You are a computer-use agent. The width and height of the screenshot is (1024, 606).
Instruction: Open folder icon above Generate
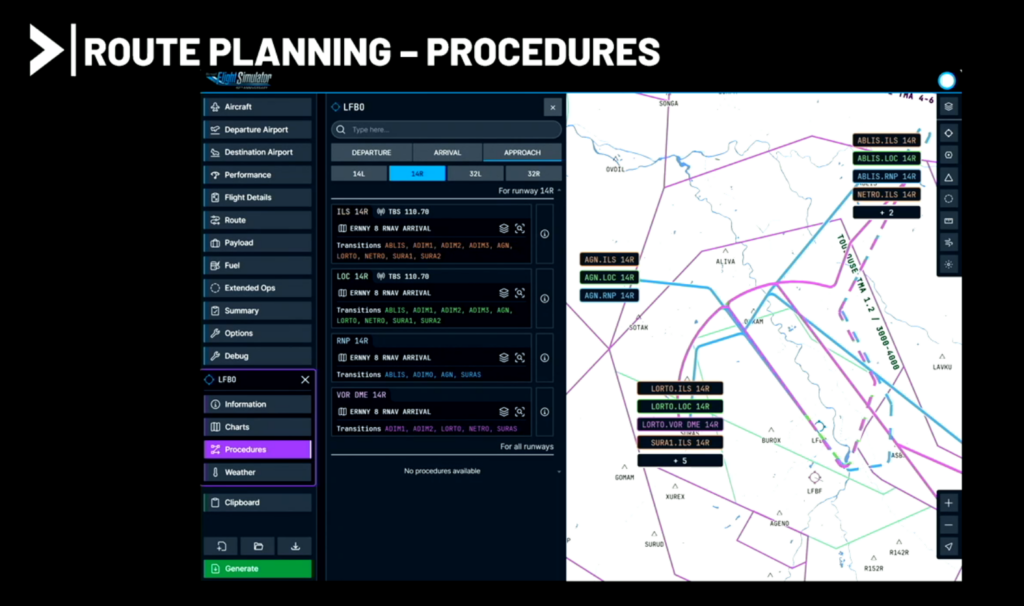pyautogui.click(x=257, y=546)
